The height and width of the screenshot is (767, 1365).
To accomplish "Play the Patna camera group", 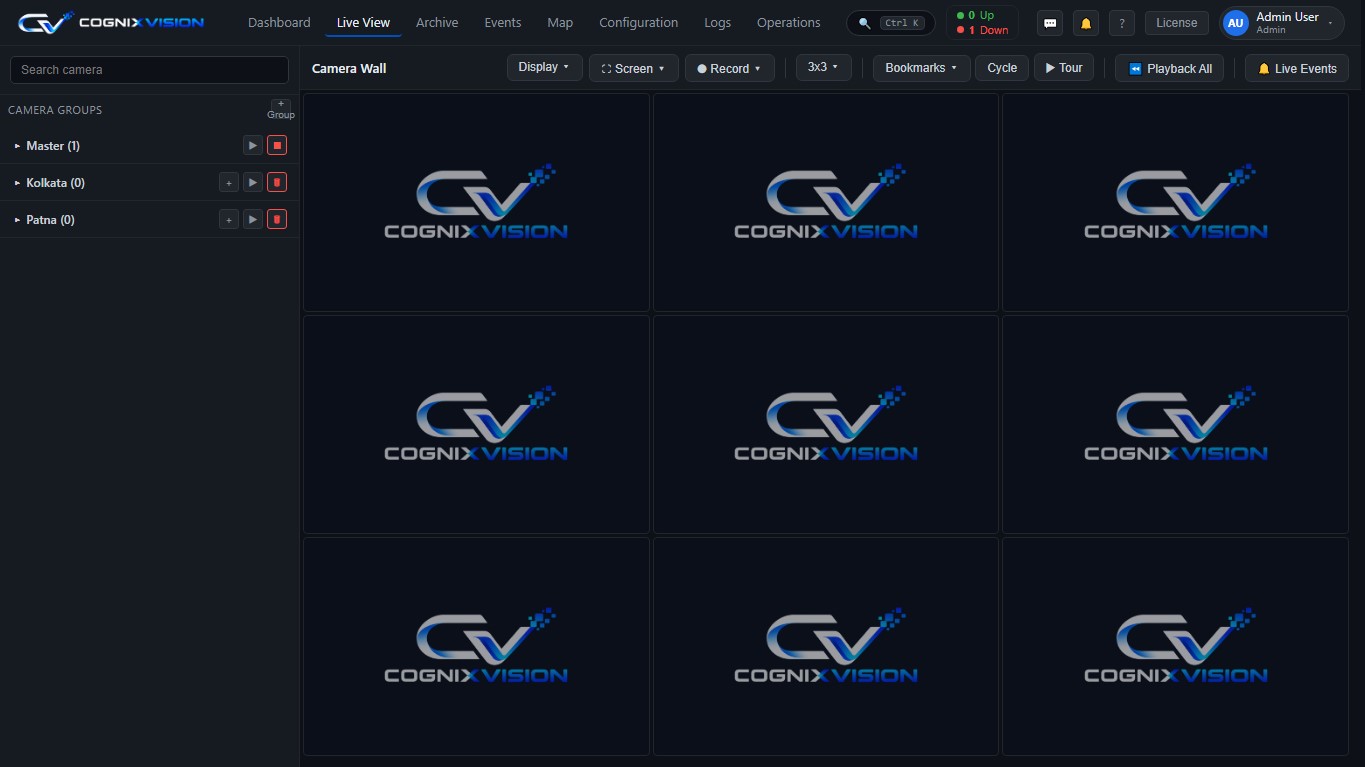I will (x=253, y=220).
